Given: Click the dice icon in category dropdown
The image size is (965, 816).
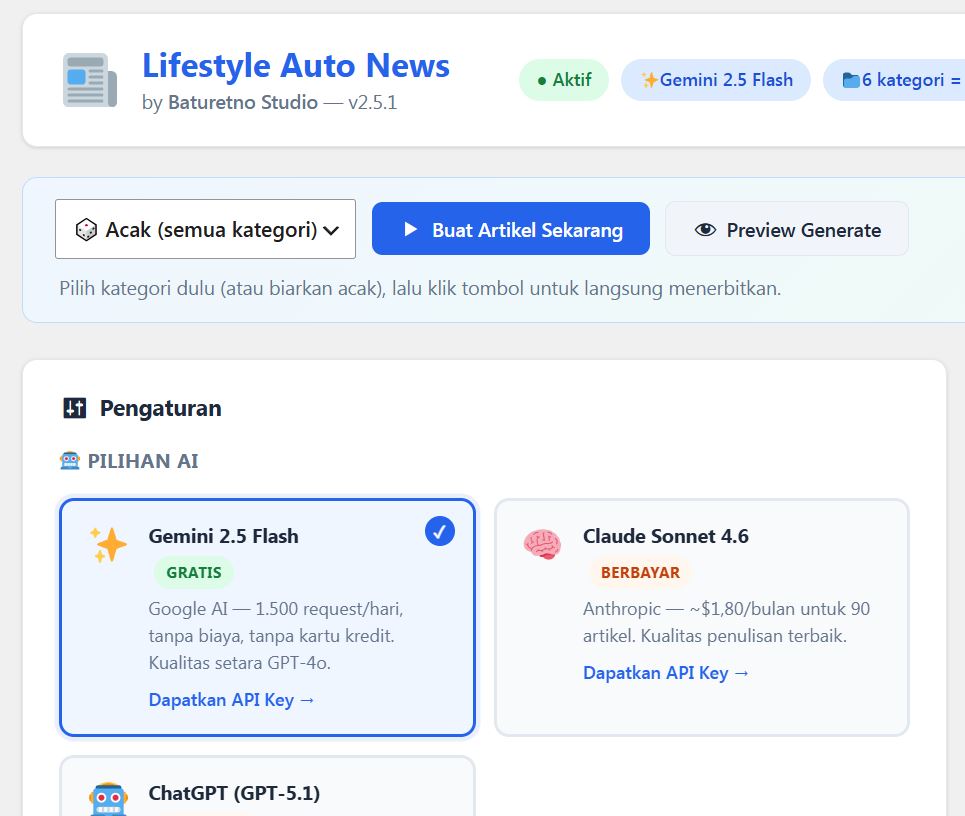Looking at the screenshot, I should coord(86,230).
